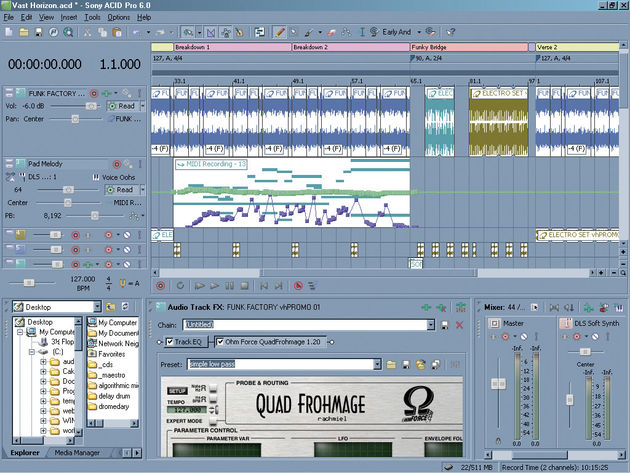The height and width of the screenshot is (473, 630).
Task: Mute the DLS Soft Synth bus
Action: point(595,336)
